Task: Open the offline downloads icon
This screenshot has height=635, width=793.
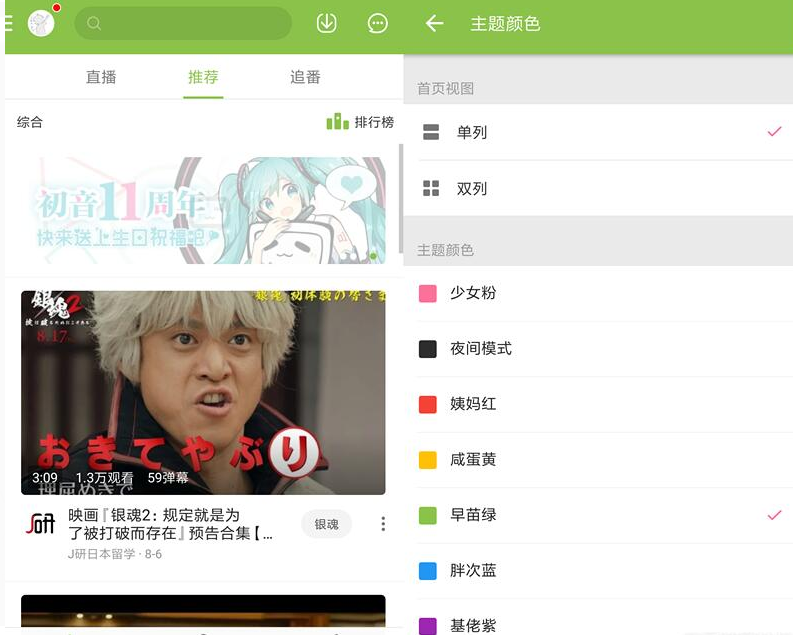Action: (327, 23)
